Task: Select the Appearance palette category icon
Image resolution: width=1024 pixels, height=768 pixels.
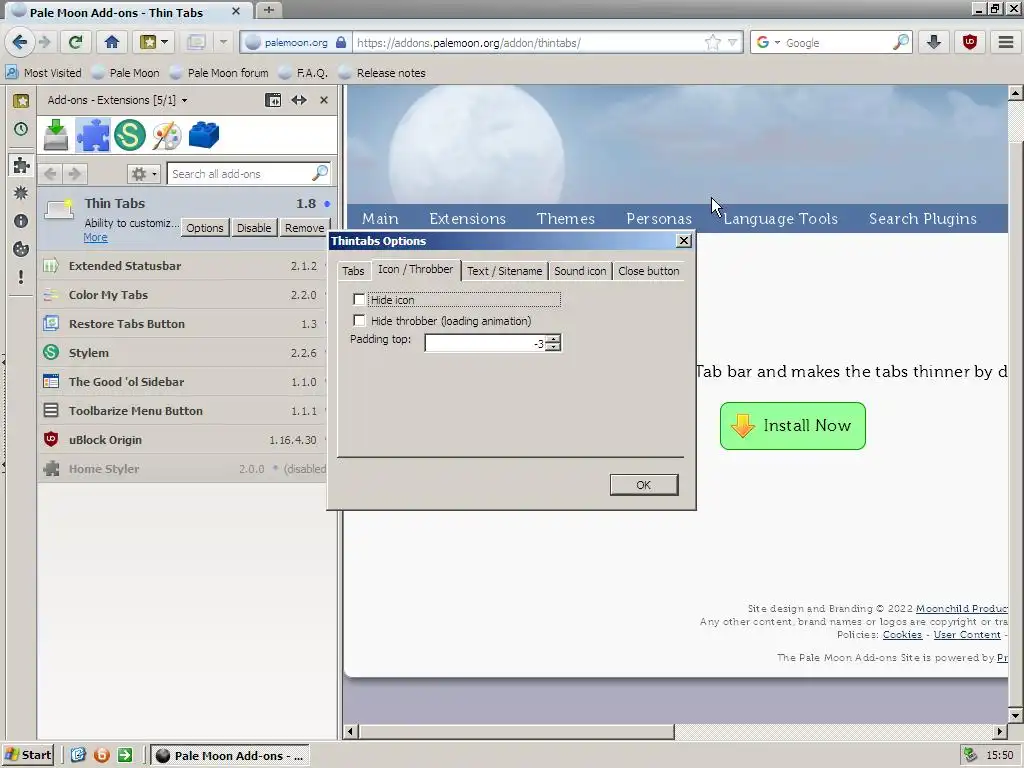Action: pyautogui.click(x=167, y=135)
